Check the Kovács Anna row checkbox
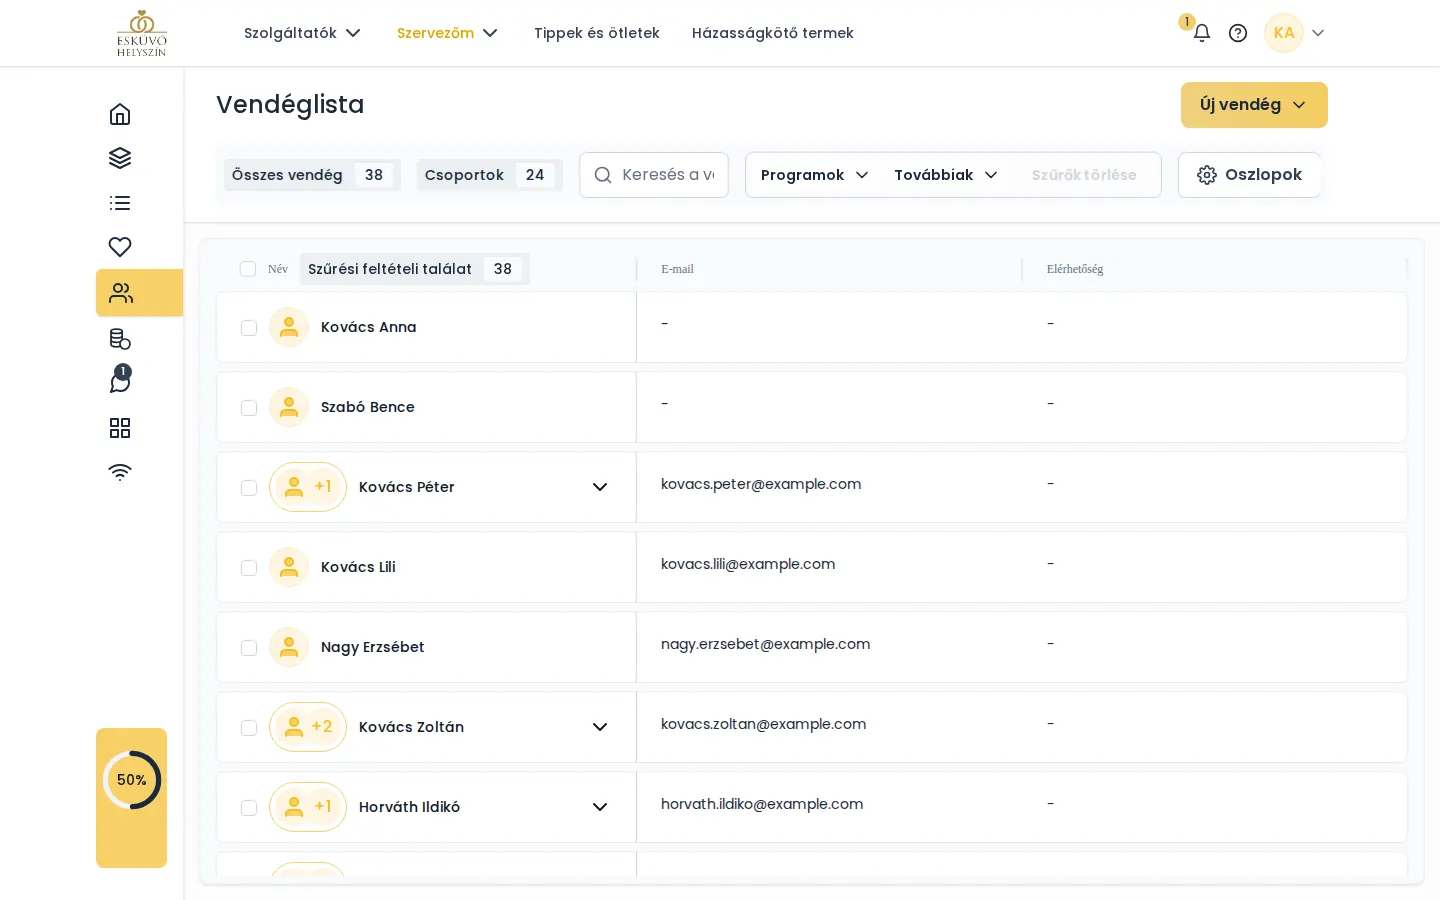The height and width of the screenshot is (900, 1440). click(x=249, y=328)
